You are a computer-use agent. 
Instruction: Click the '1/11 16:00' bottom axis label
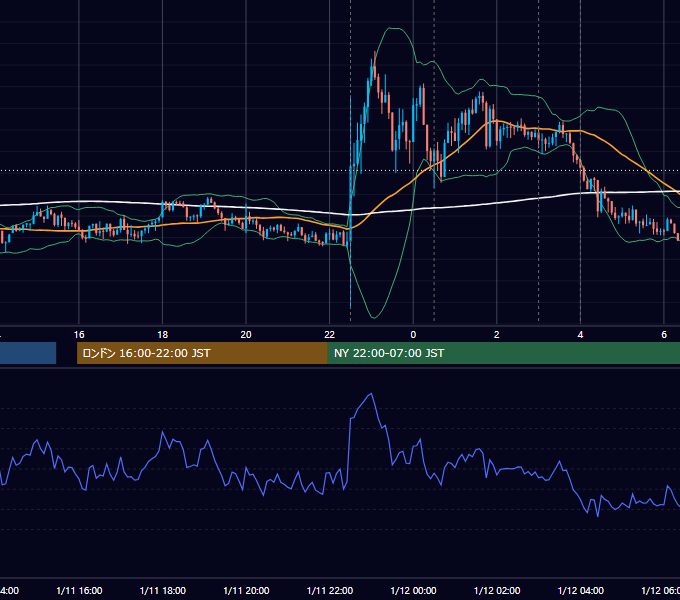pos(79,590)
